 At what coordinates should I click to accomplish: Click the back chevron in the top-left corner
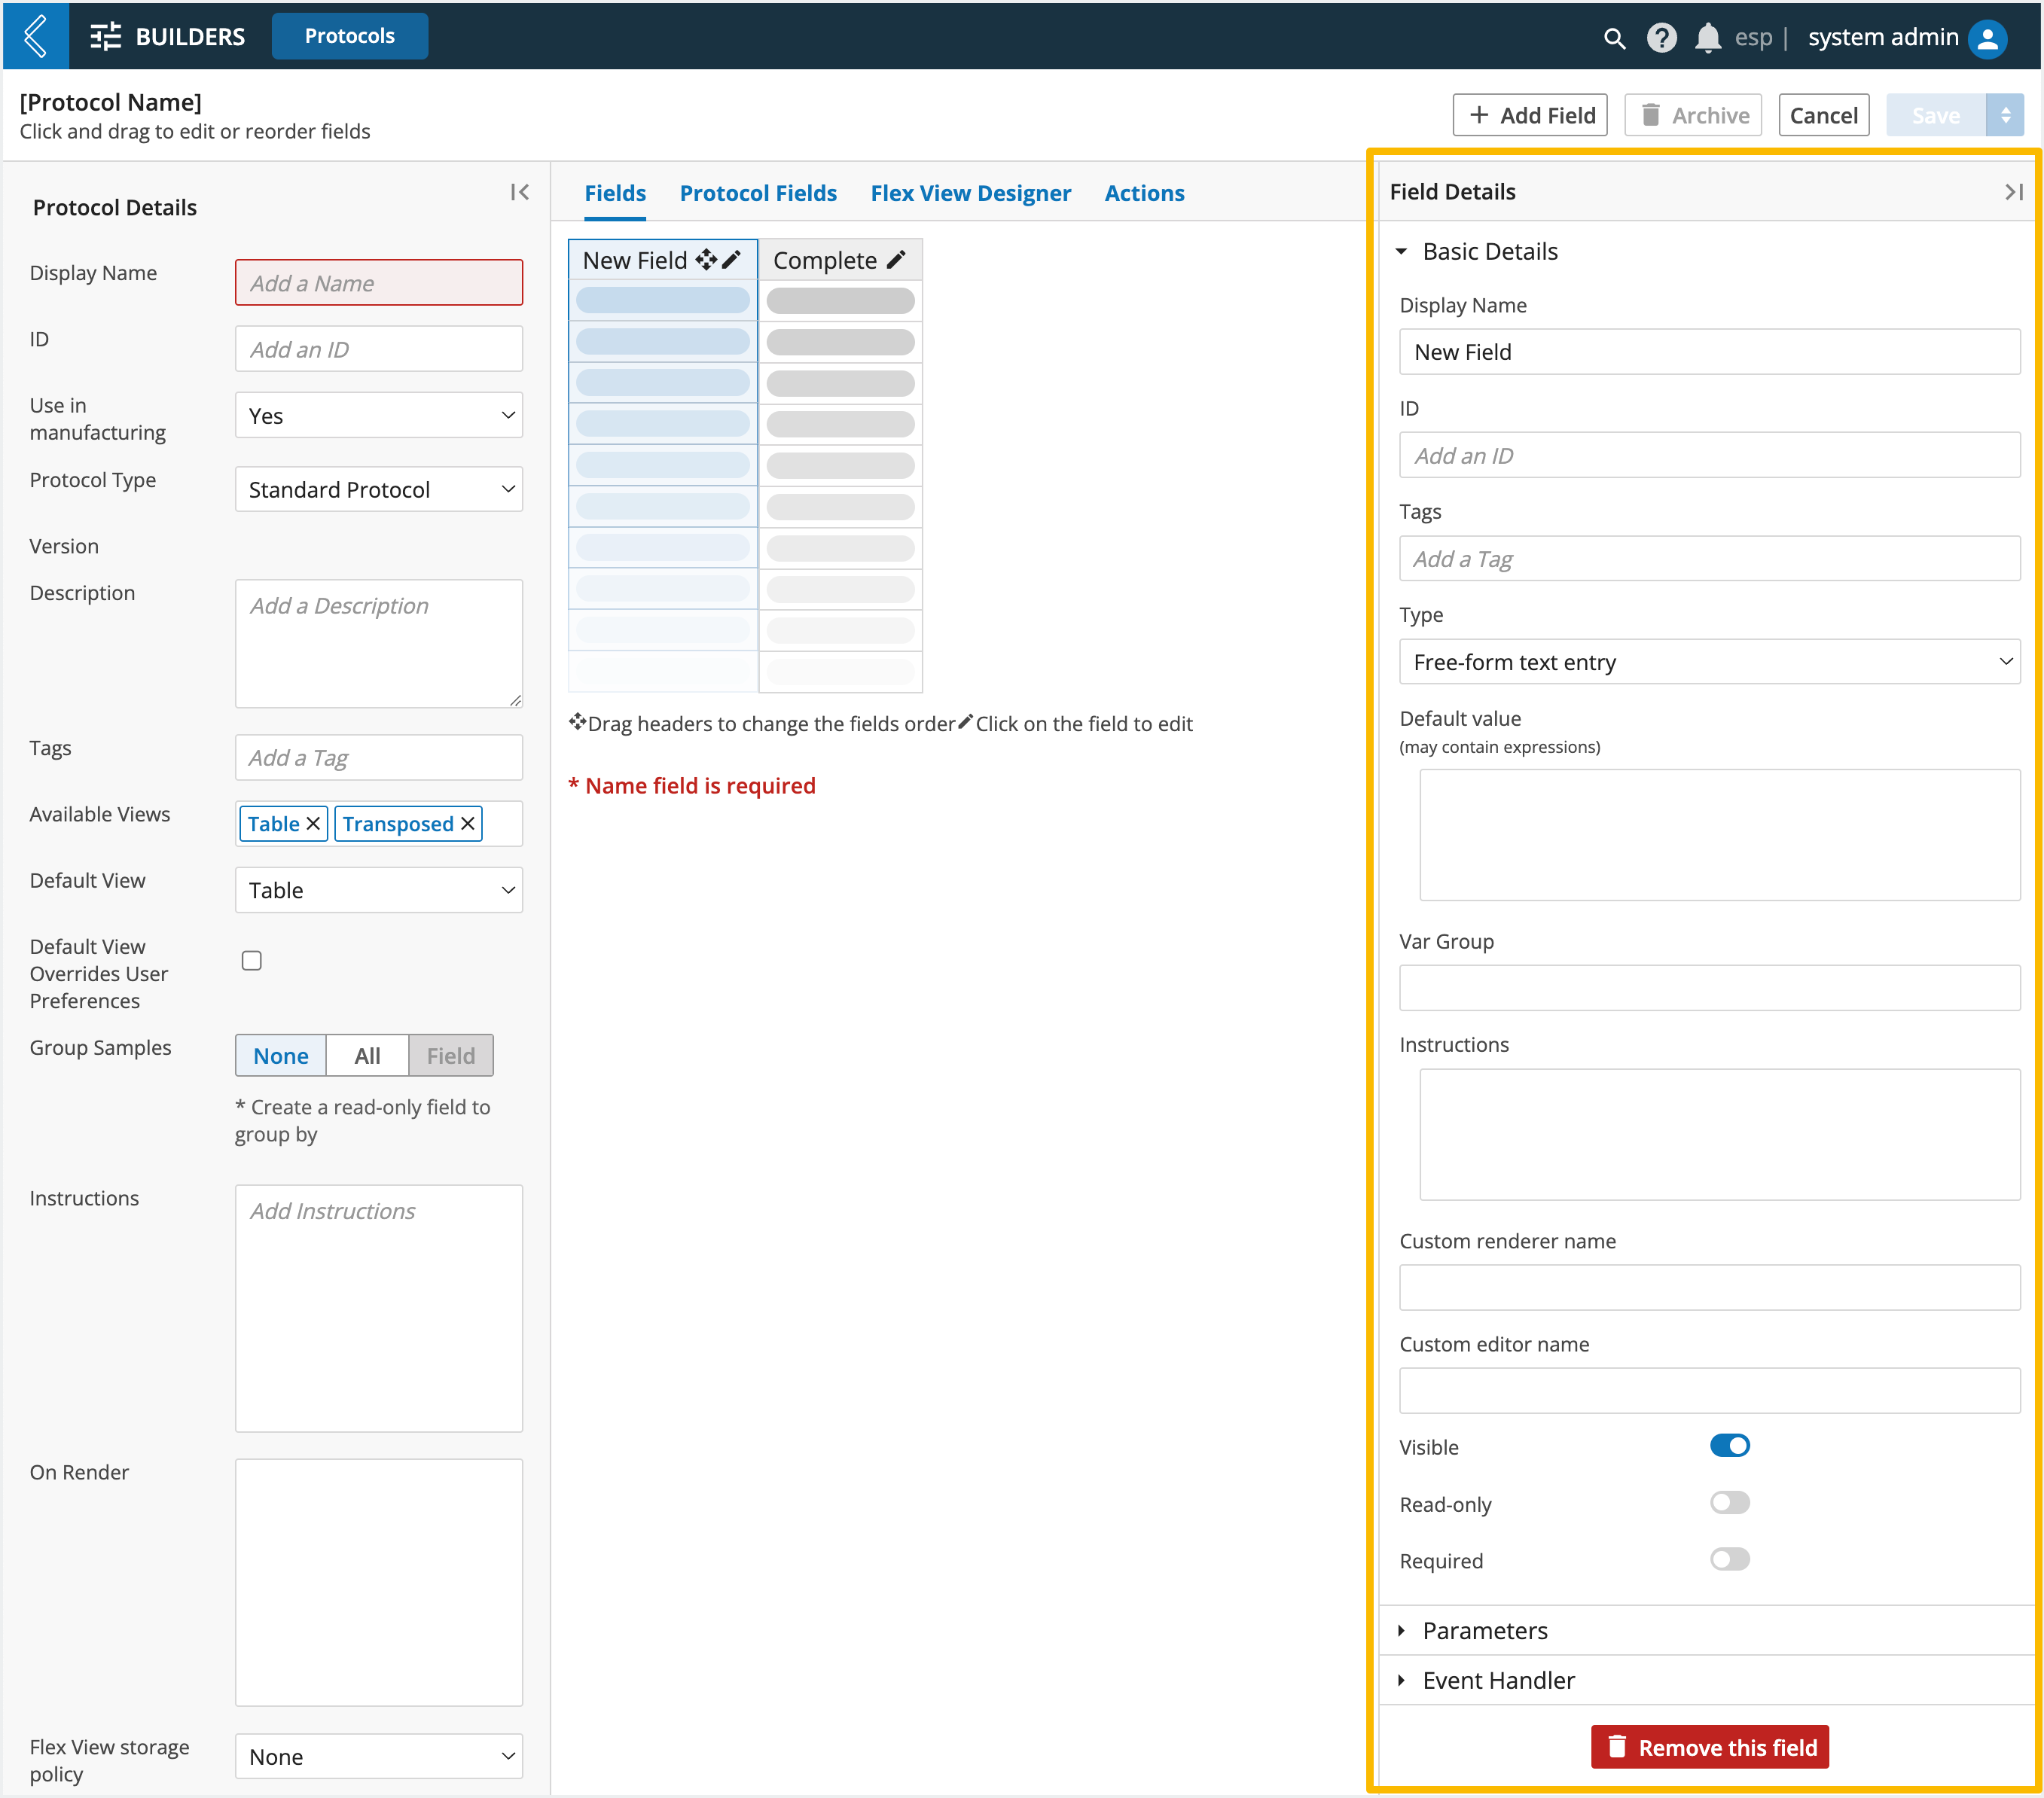point(36,36)
